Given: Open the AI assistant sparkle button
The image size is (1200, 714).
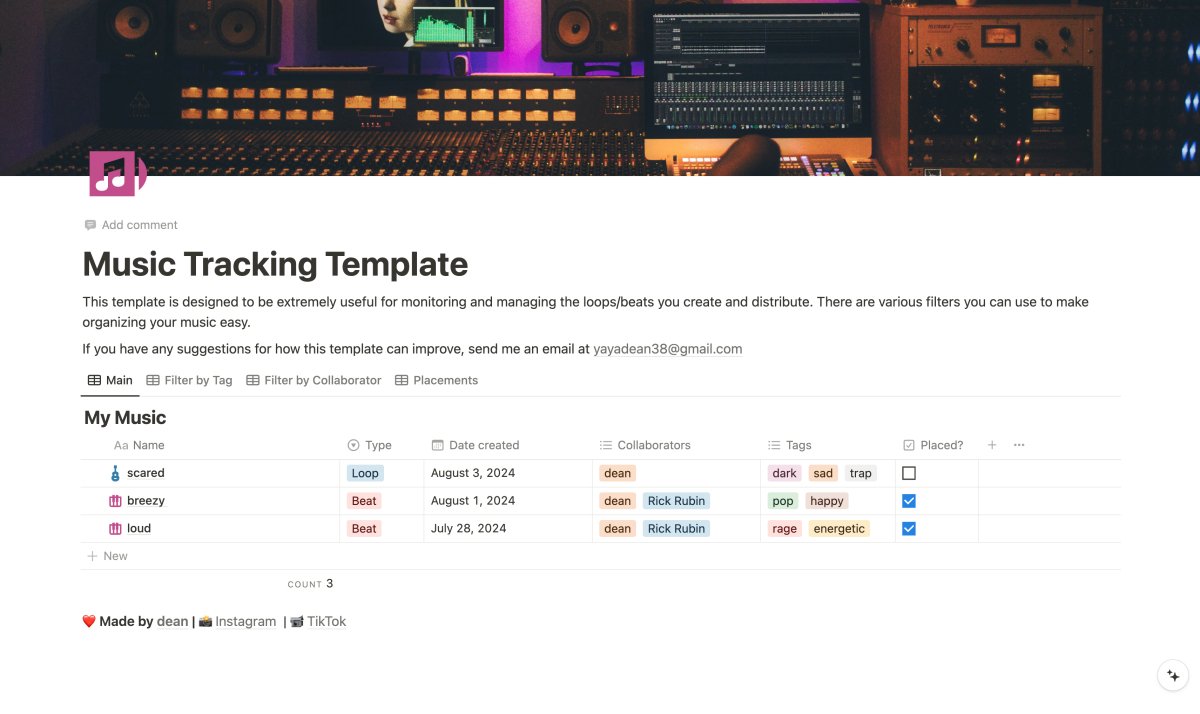Looking at the screenshot, I should [x=1172, y=676].
